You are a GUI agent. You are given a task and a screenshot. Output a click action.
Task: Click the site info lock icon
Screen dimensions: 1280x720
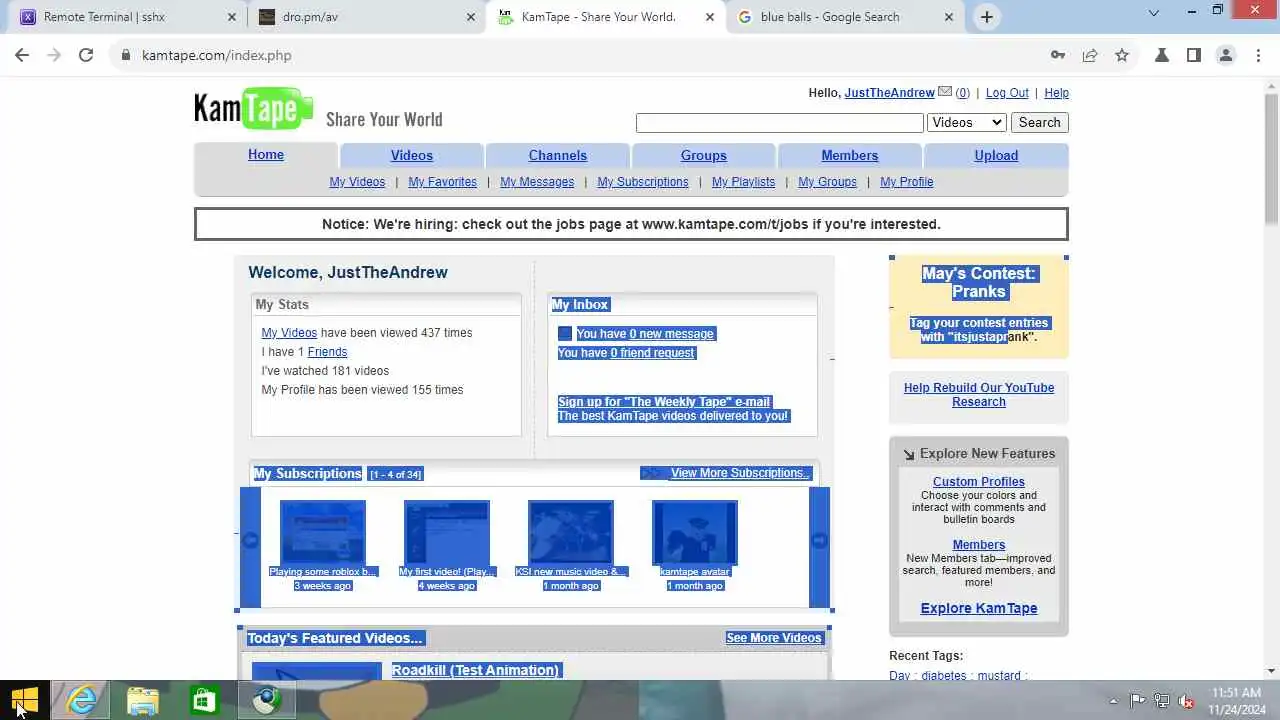coord(126,55)
